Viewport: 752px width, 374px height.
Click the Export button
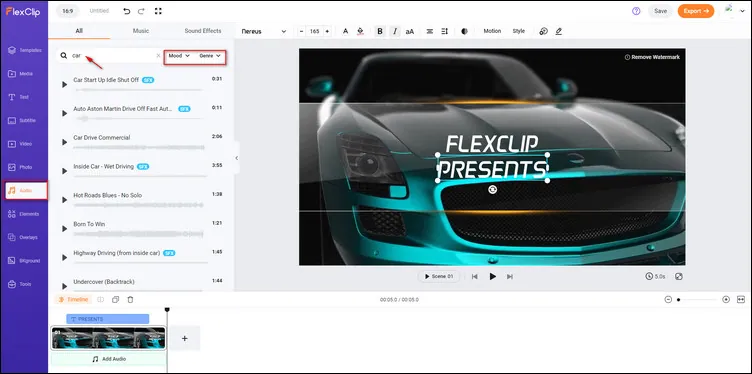(x=696, y=11)
